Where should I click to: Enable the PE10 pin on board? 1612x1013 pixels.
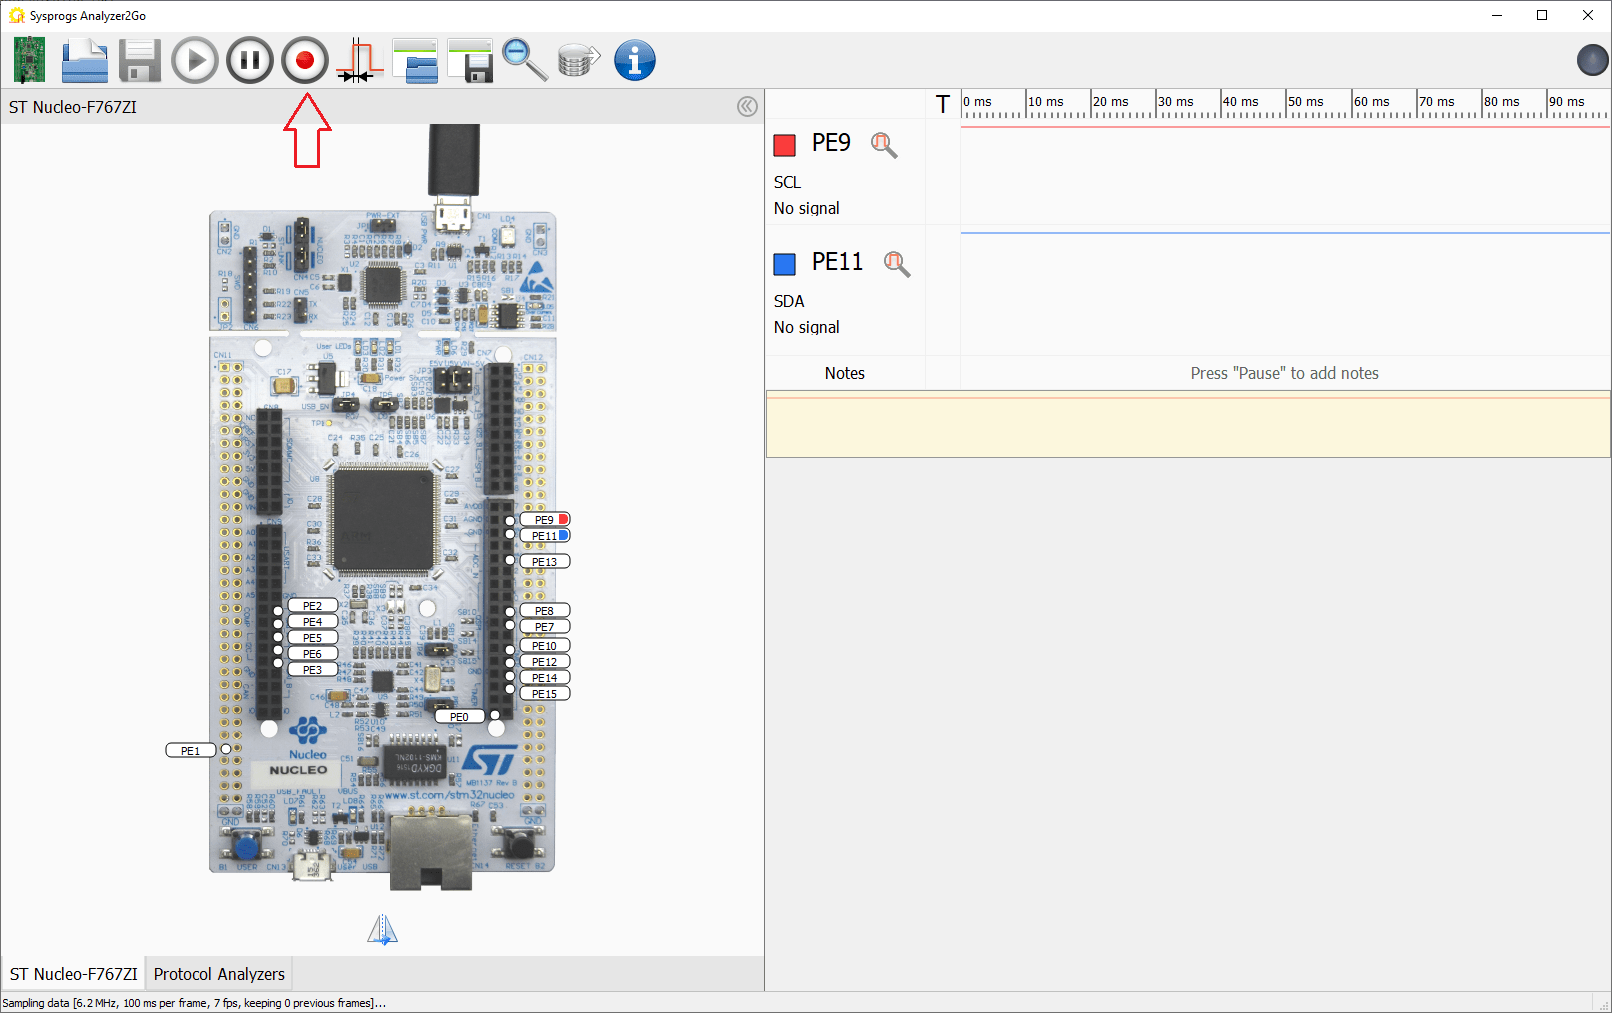tap(544, 645)
